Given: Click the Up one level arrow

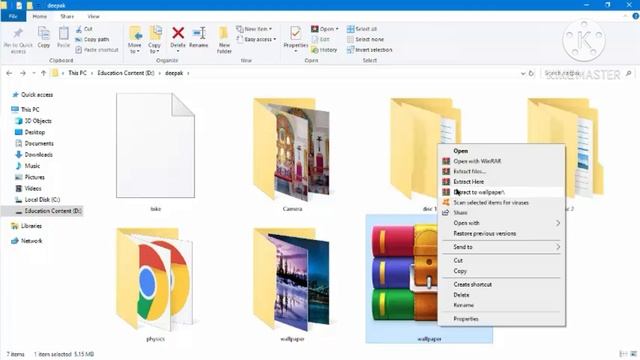Looking at the screenshot, I should point(43,73).
